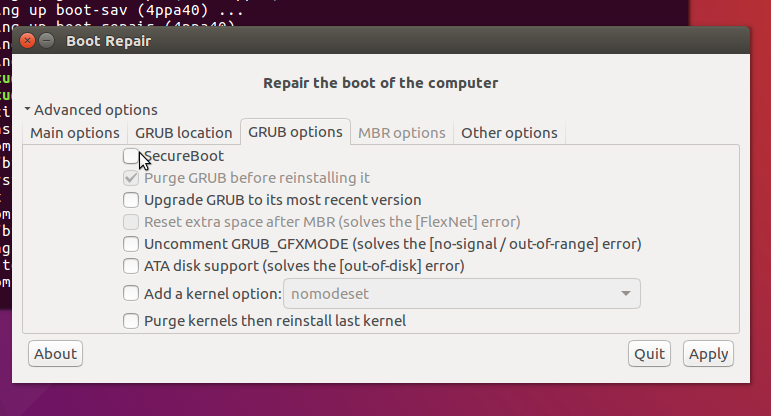
Task: Toggle Purge GRUB before reinstalling it
Action: point(131,178)
